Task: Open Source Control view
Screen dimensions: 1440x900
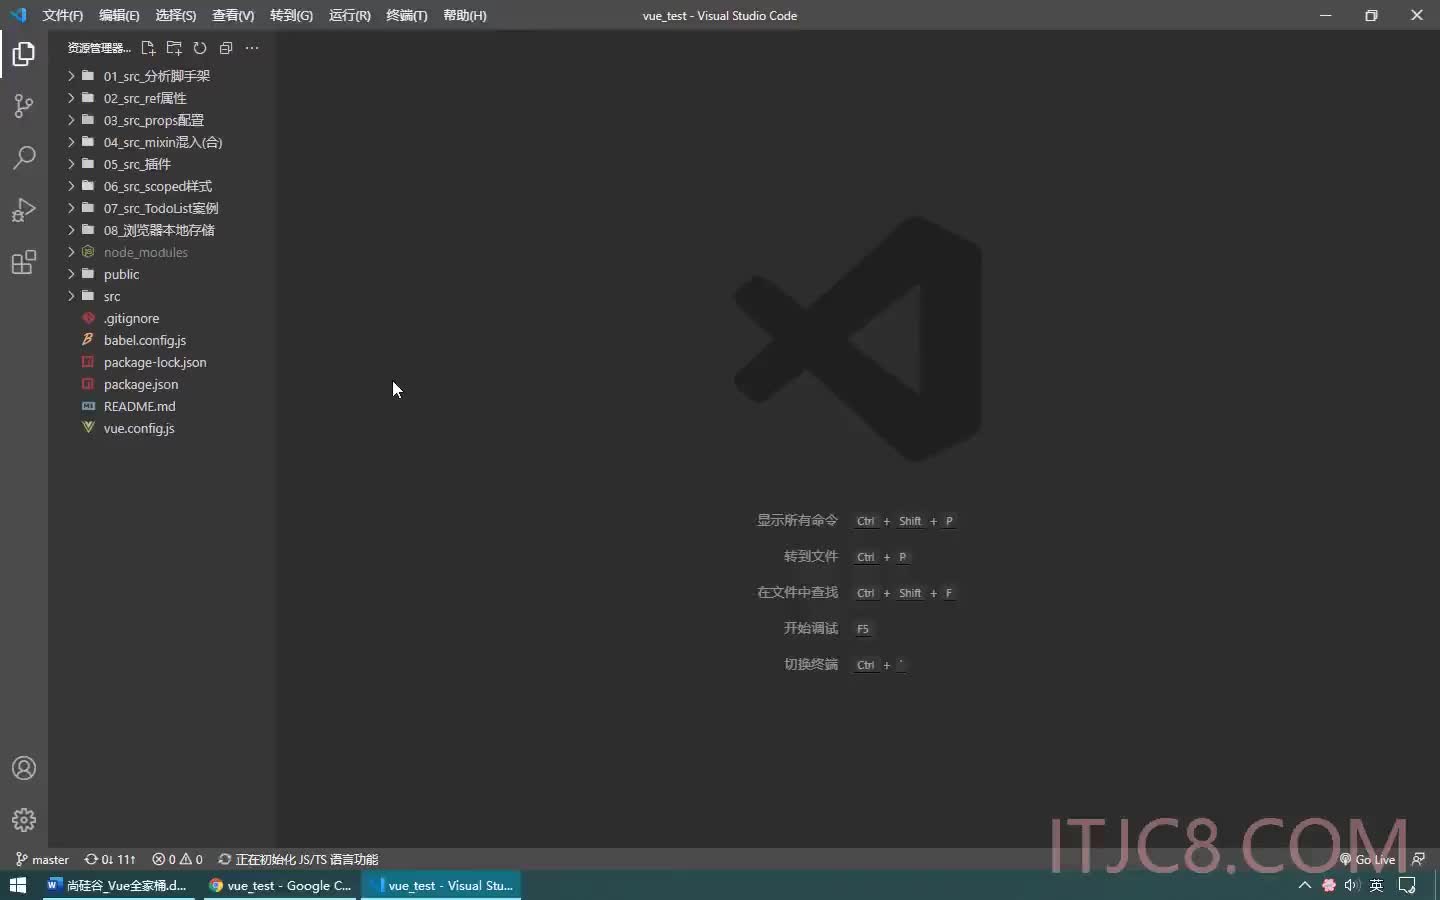Action: [x=24, y=106]
